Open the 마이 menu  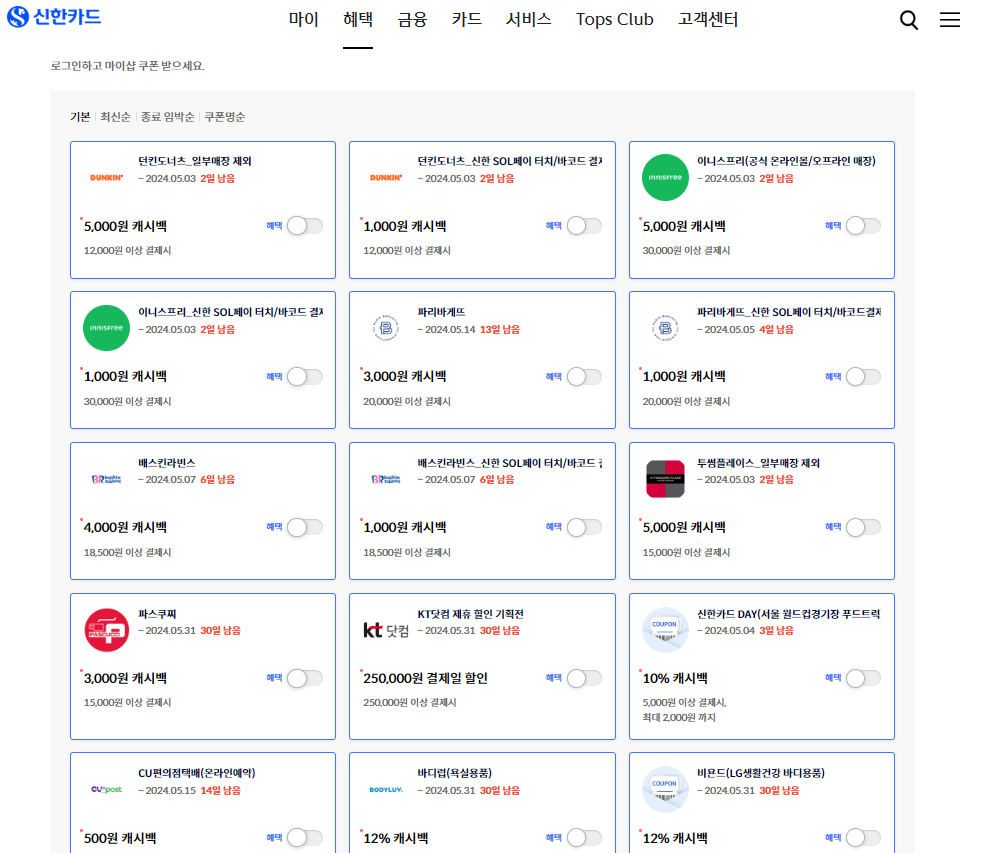(304, 20)
